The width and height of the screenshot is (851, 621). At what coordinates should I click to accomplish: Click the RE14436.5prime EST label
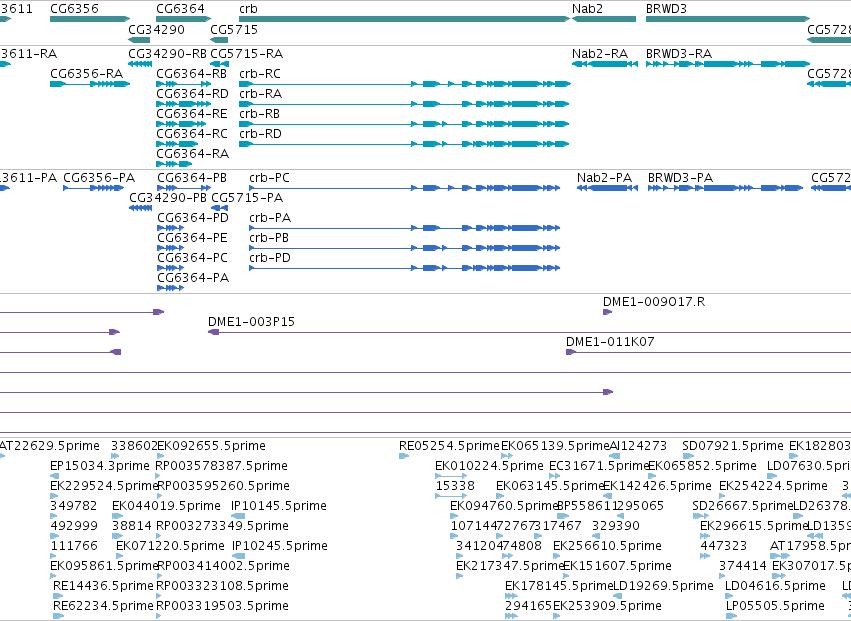103,585
